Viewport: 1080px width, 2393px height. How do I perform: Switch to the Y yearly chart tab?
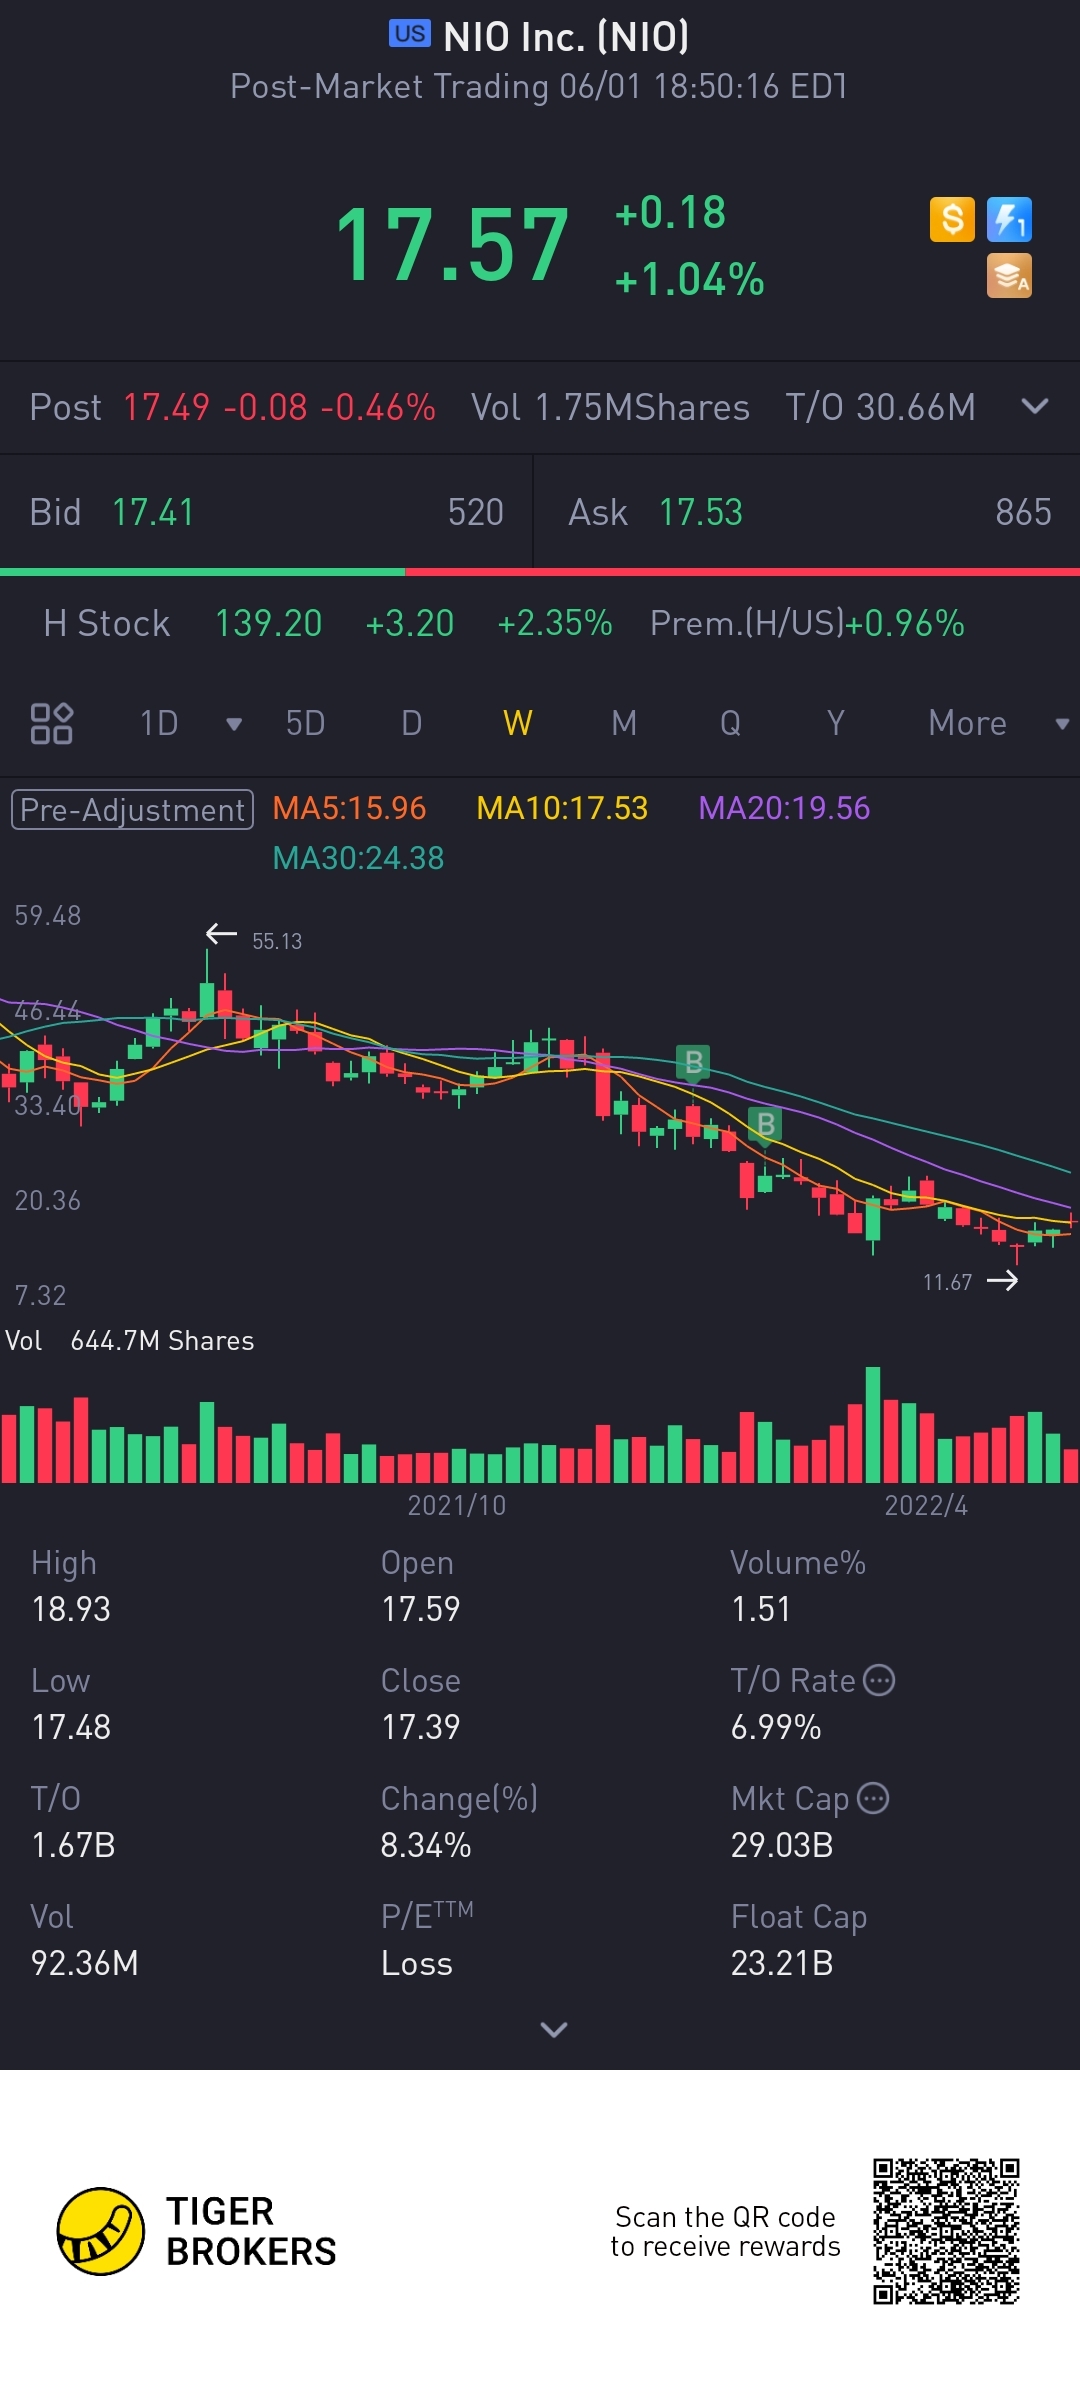pos(836,723)
